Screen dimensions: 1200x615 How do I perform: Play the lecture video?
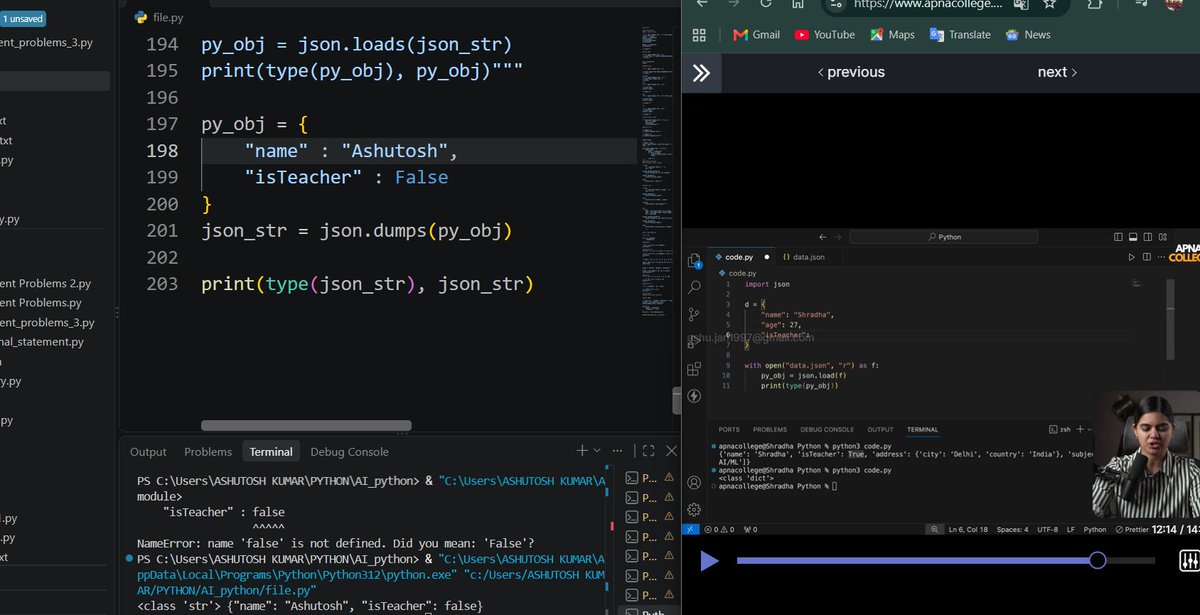[709, 561]
